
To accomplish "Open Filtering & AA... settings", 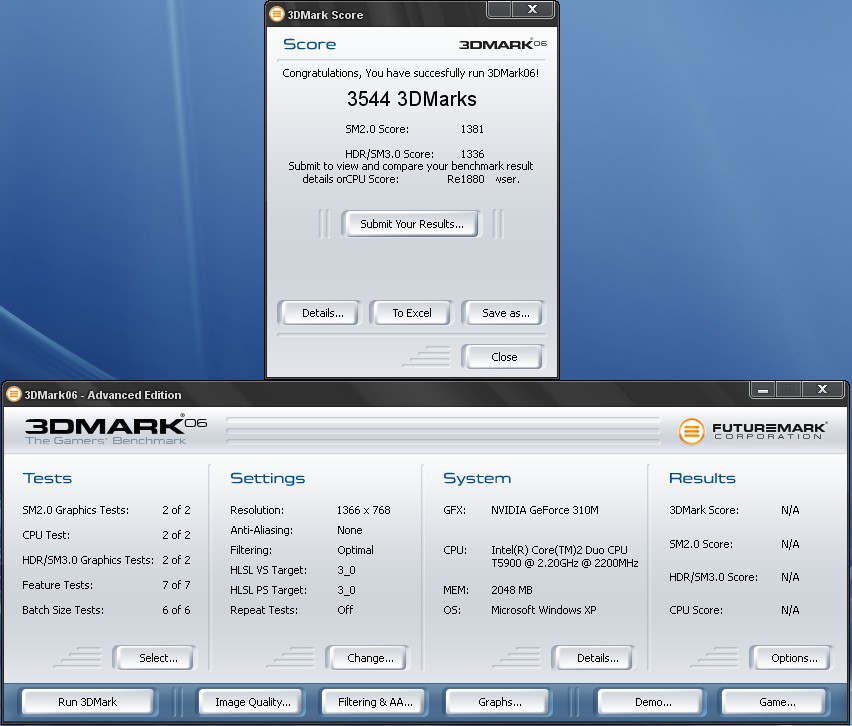I will (x=375, y=702).
